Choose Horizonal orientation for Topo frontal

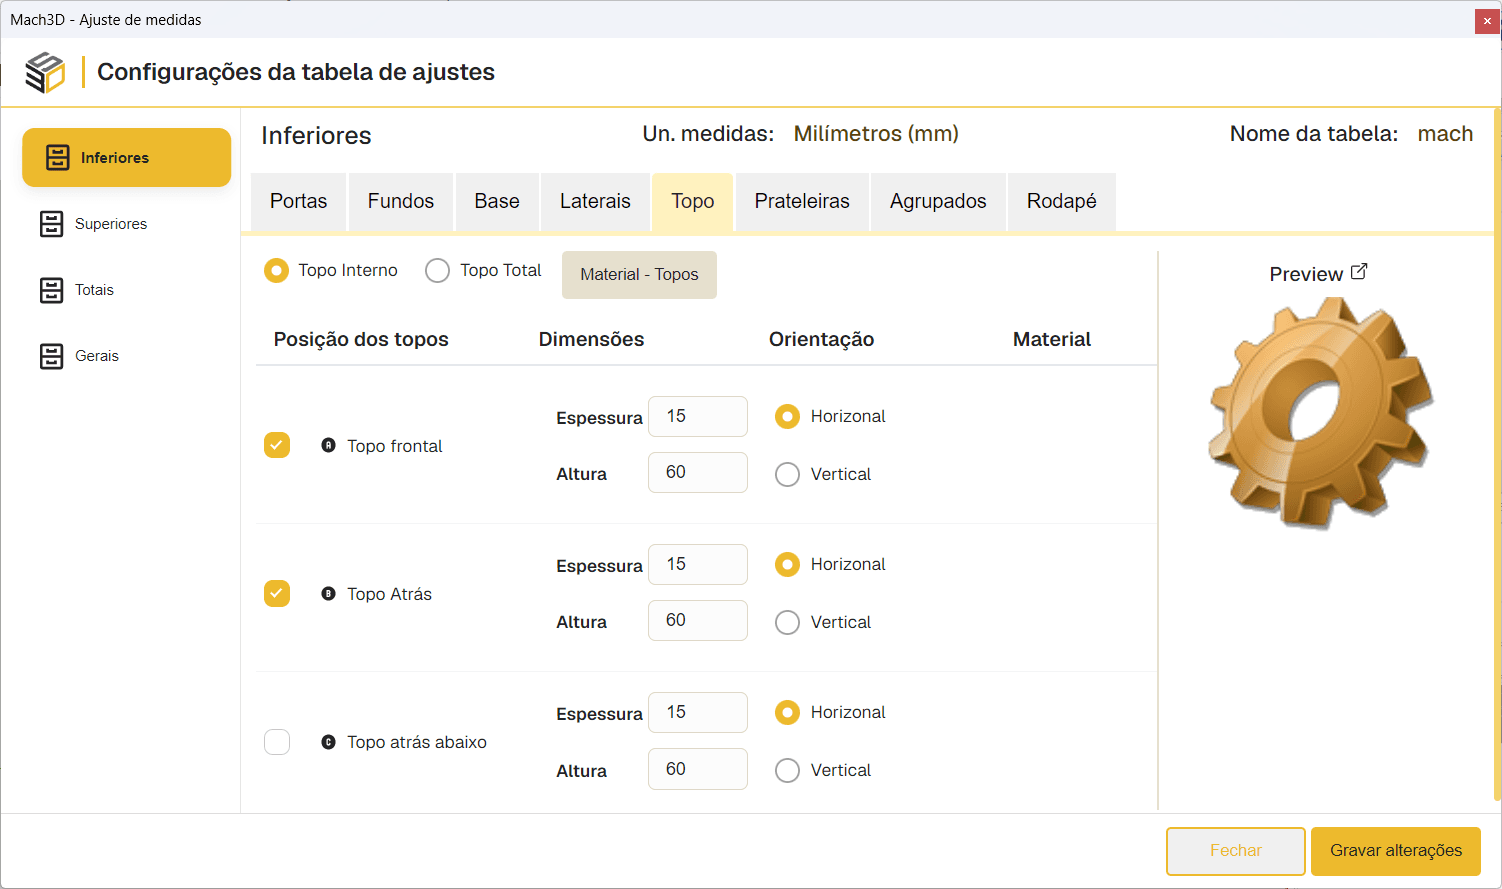787,416
